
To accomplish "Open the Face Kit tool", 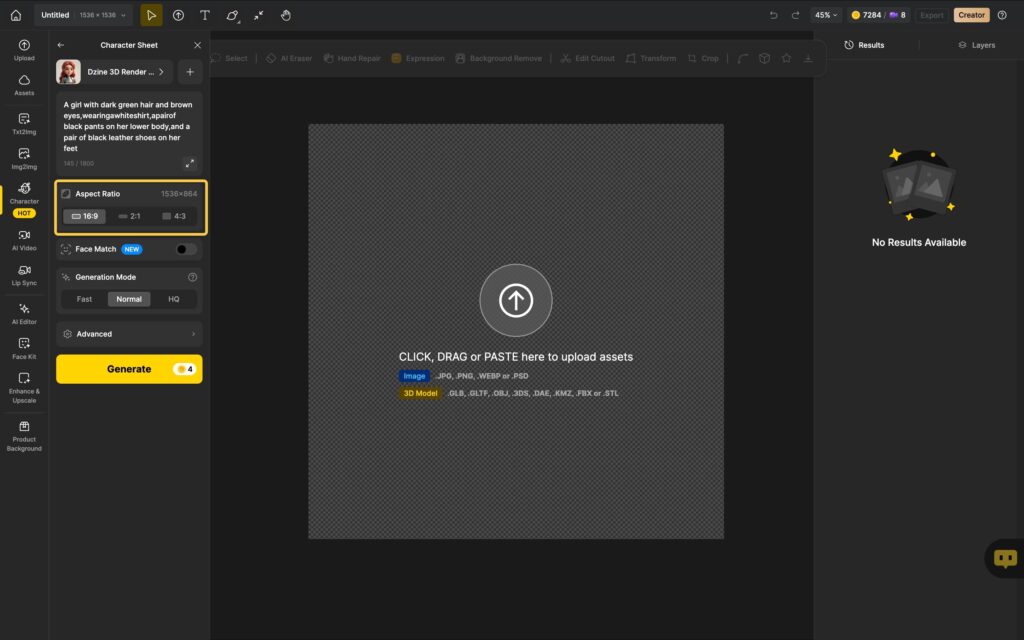I will click(x=24, y=348).
